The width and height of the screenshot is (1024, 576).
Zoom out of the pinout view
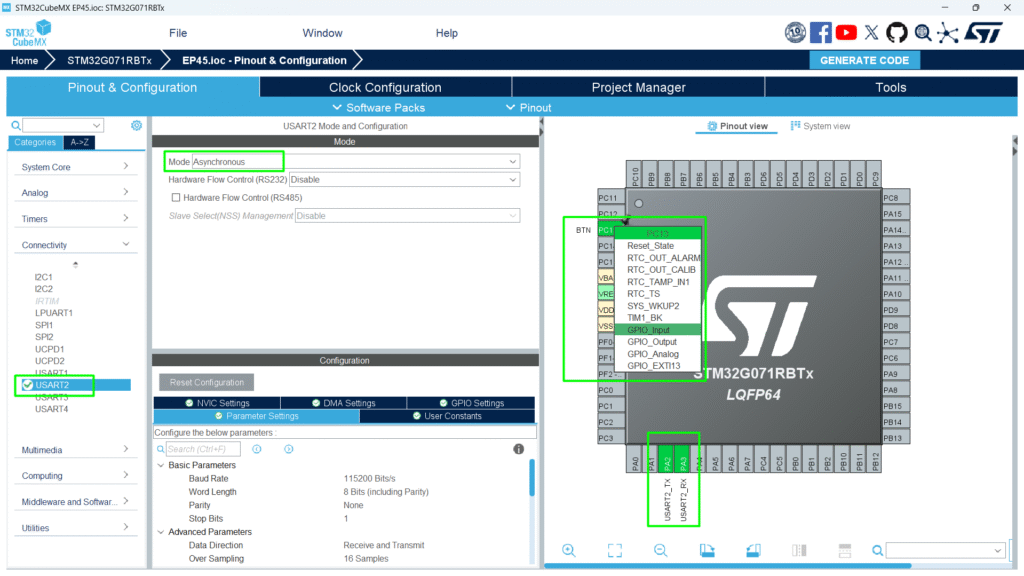coord(660,550)
